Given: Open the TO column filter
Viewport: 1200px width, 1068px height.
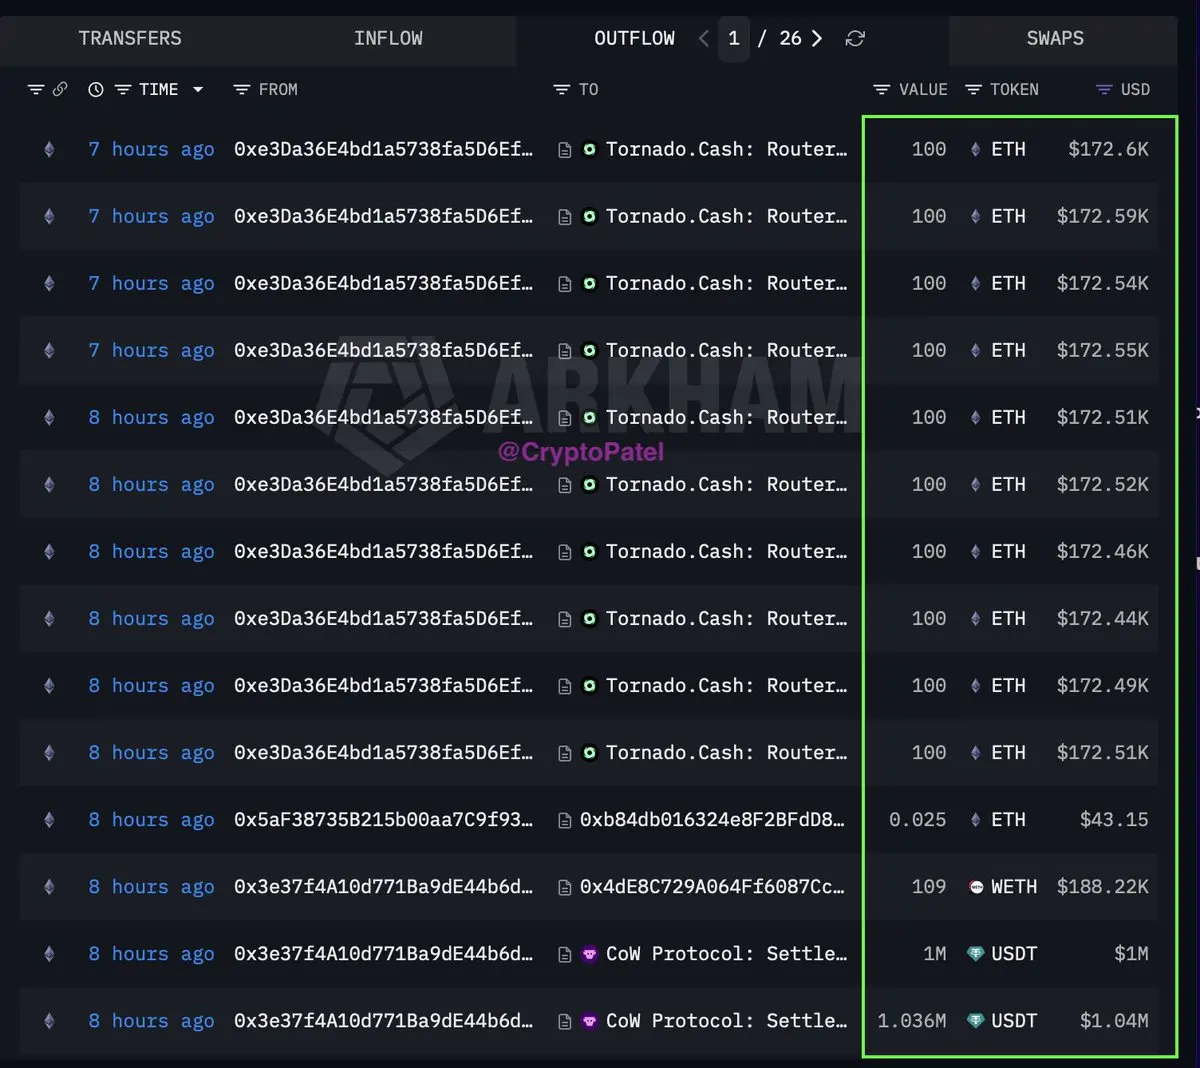Looking at the screenshot, I should click(x=562, y=90).
